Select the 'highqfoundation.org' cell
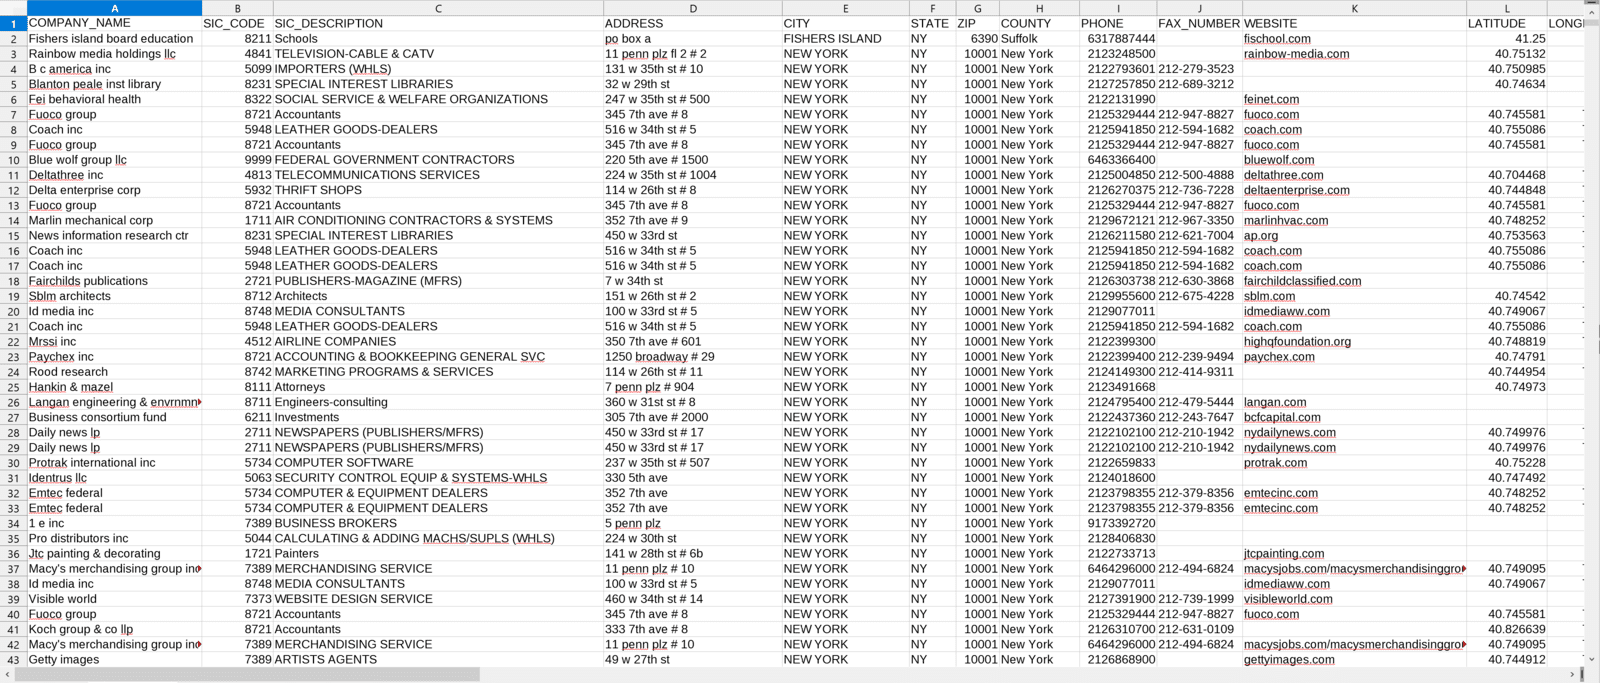The width and height of the screenshot is (1600, 683). pyautogui.click(x=1355, y=342)
